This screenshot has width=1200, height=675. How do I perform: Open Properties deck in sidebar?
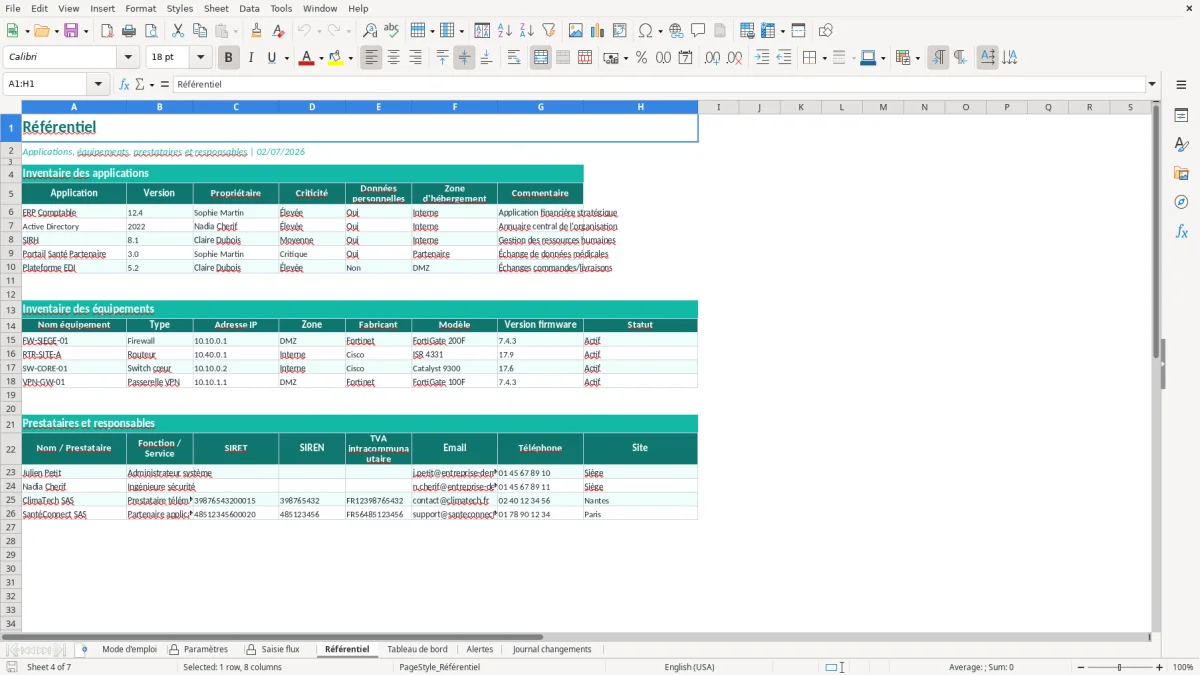click(x=1181, y=116)
